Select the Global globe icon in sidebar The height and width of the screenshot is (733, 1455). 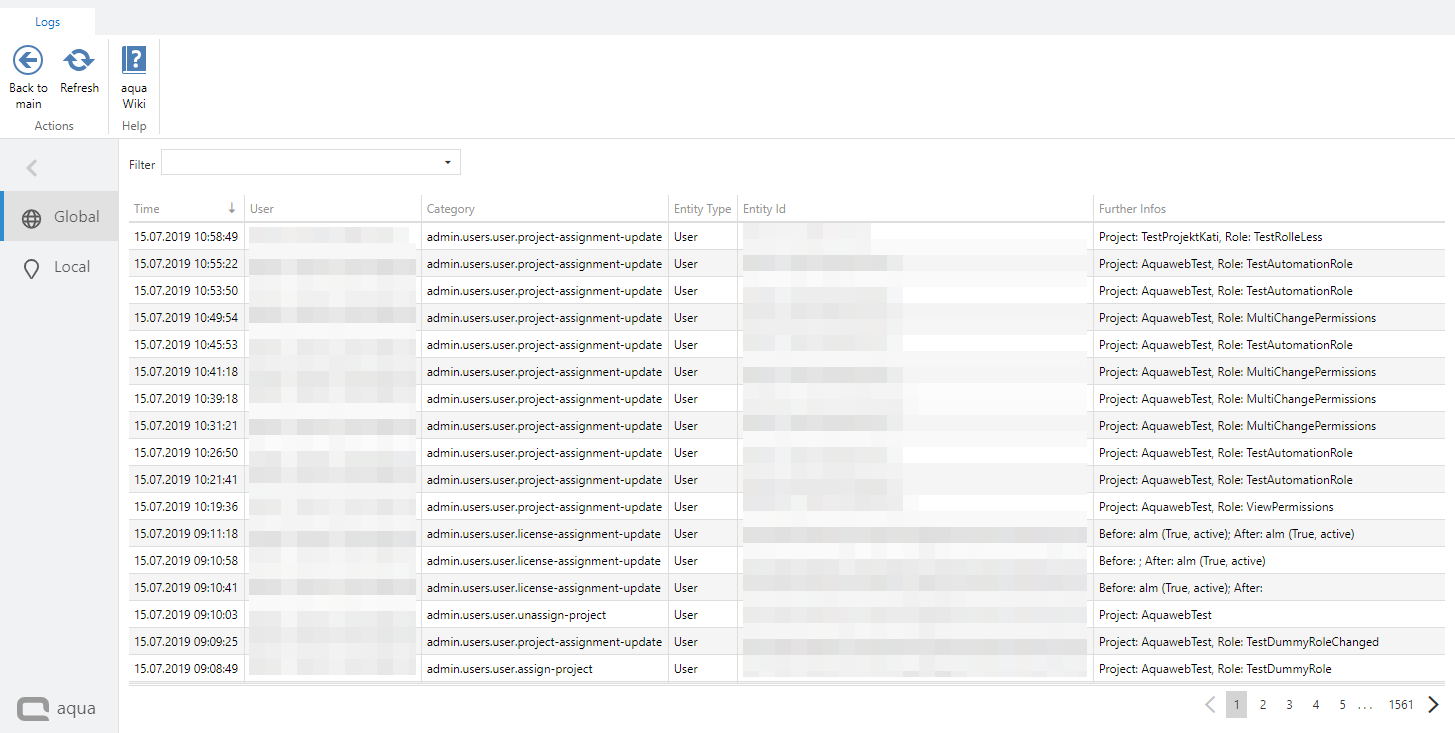pos(32,218)
